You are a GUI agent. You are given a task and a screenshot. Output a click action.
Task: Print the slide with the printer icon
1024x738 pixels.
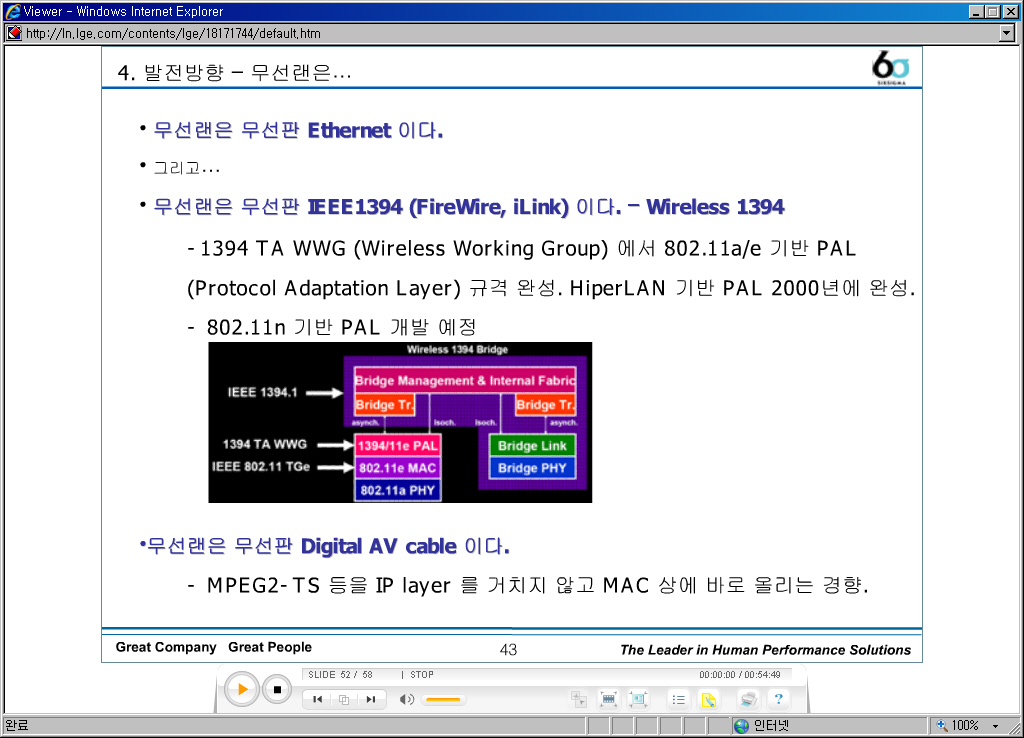pyautogui.click(x=748, y=699)
